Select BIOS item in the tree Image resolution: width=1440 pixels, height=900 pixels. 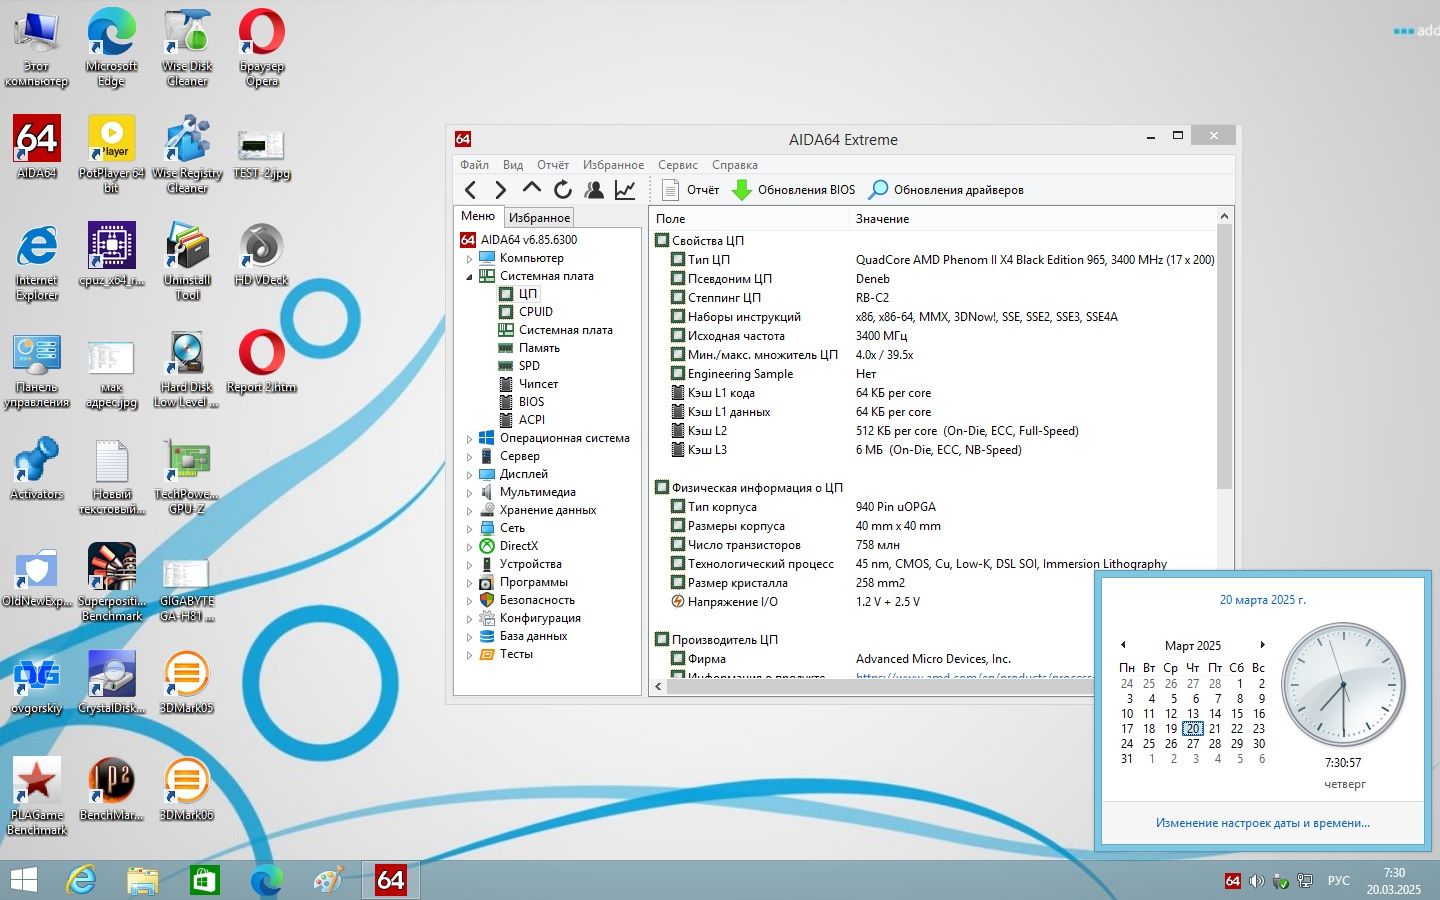point(531,402)
